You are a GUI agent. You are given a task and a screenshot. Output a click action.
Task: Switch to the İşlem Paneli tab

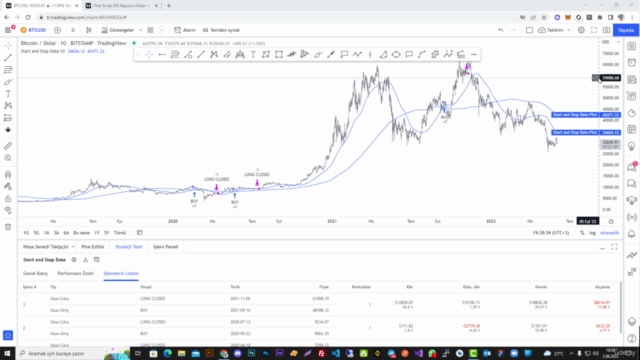pos(166,247)
